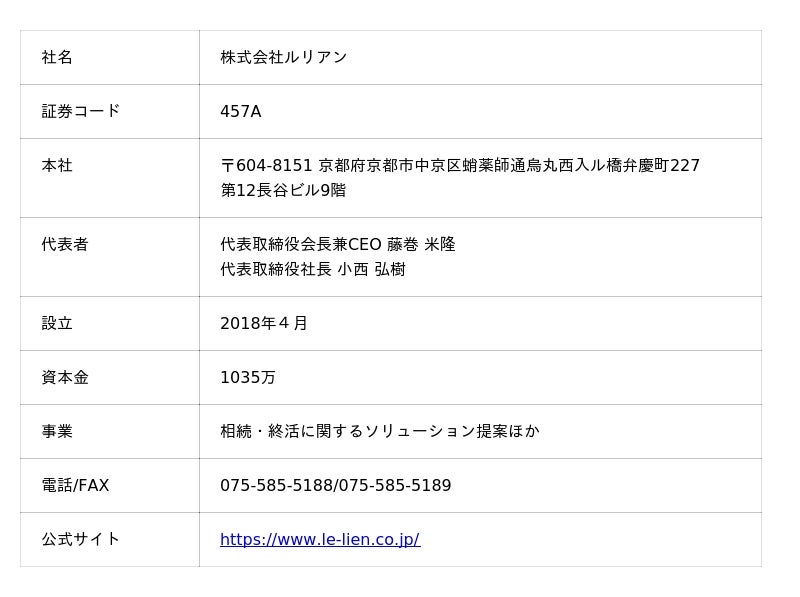Click the 第12長谷ビル9階 building line
Viewport: 800px width, 597px height.
click(283, 190)
